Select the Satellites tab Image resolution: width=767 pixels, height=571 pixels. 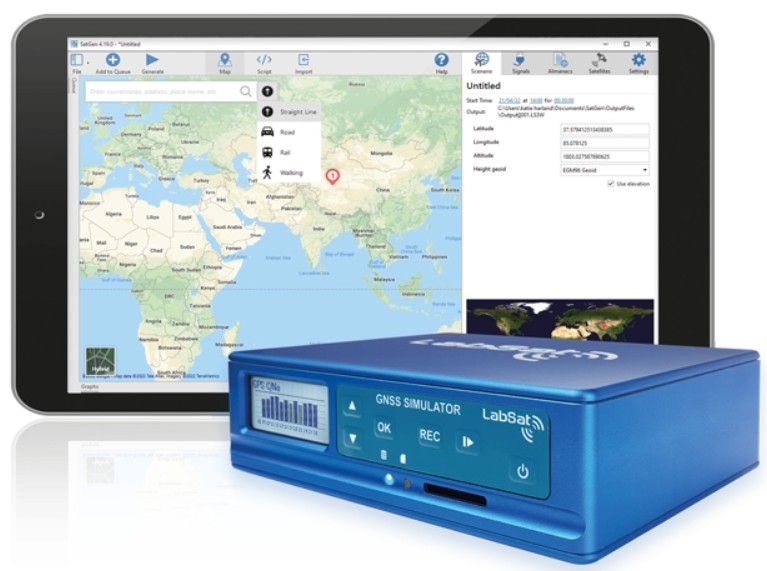point(599,64)
